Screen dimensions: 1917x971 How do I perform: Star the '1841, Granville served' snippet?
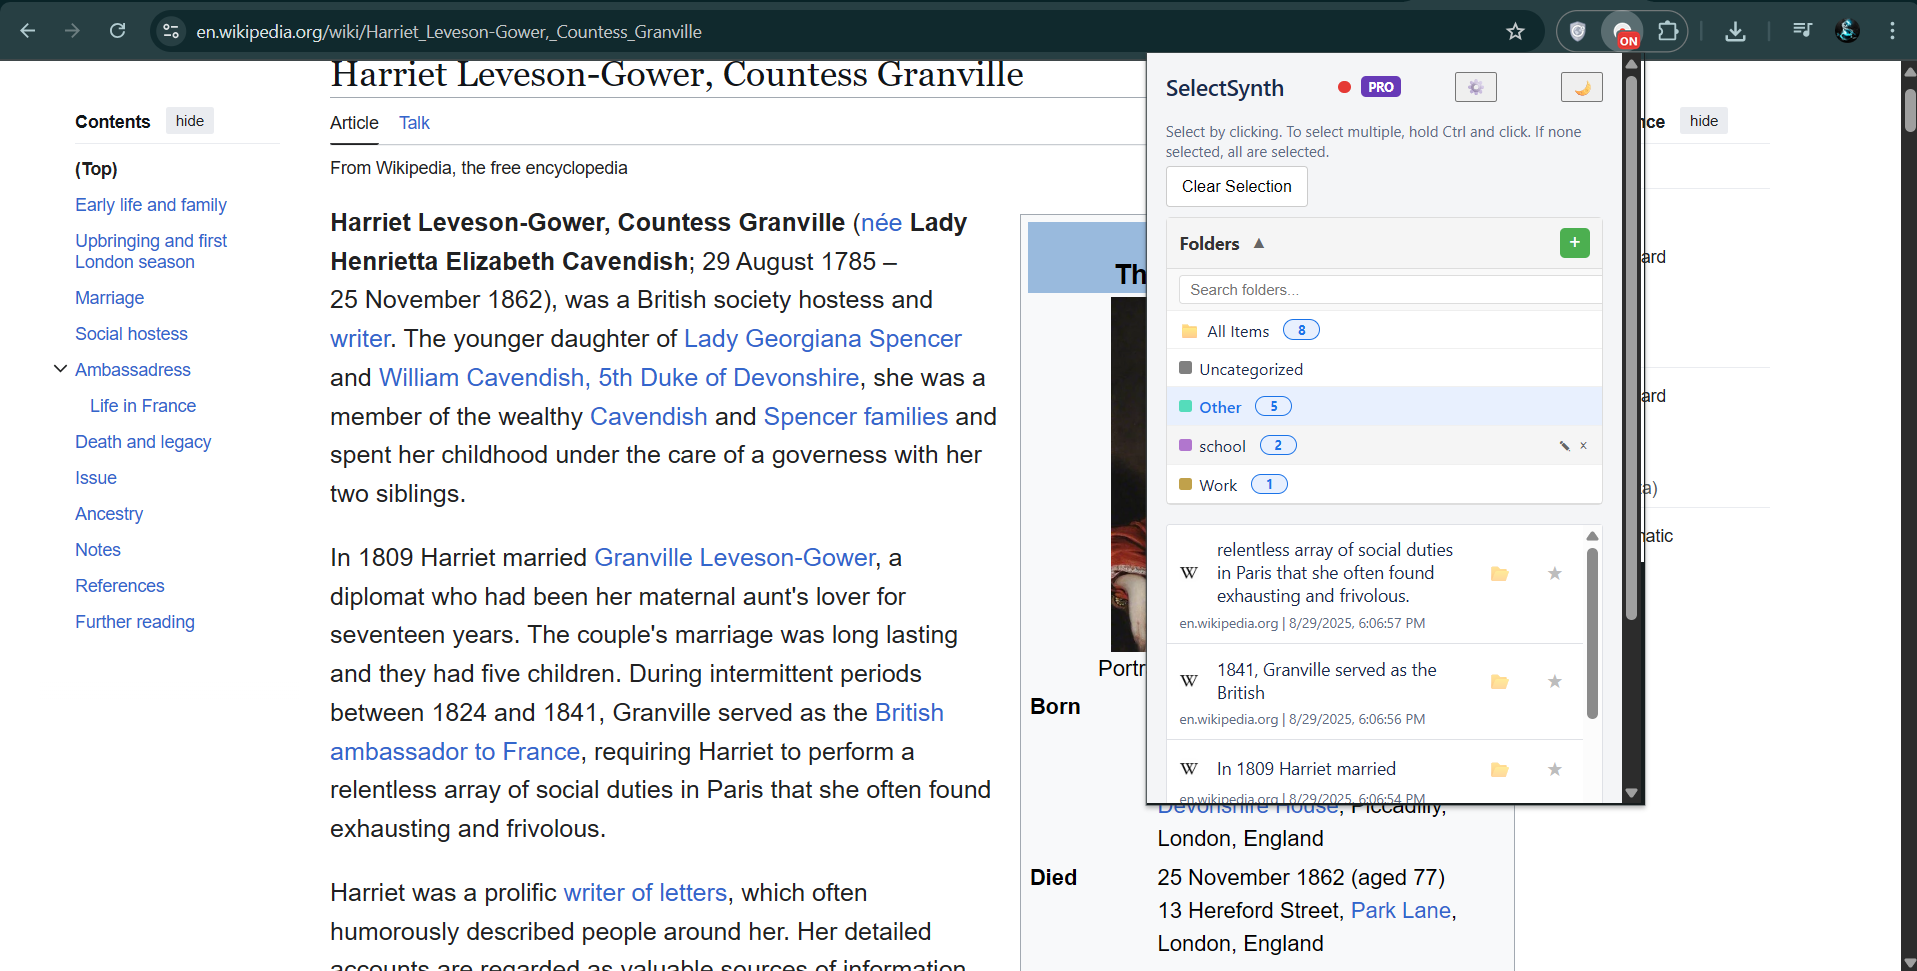(x=1554, y=682)
